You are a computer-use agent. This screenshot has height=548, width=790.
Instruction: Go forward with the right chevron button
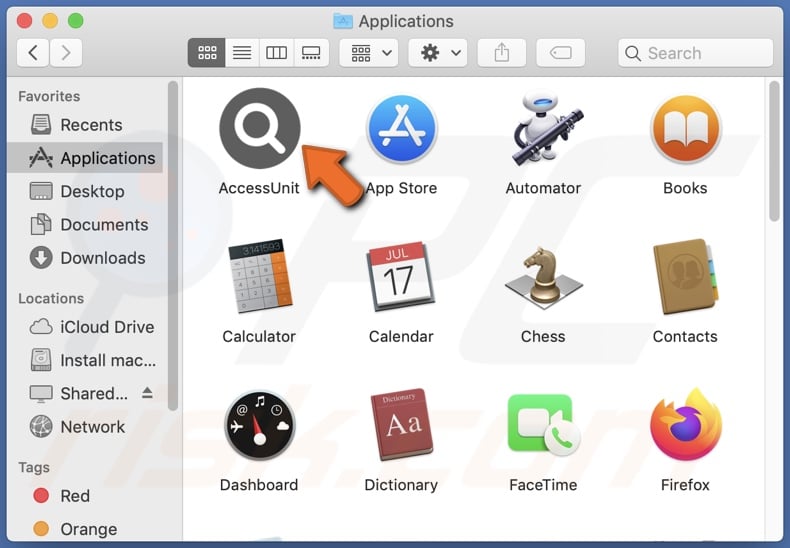click(x=65, y=52)
